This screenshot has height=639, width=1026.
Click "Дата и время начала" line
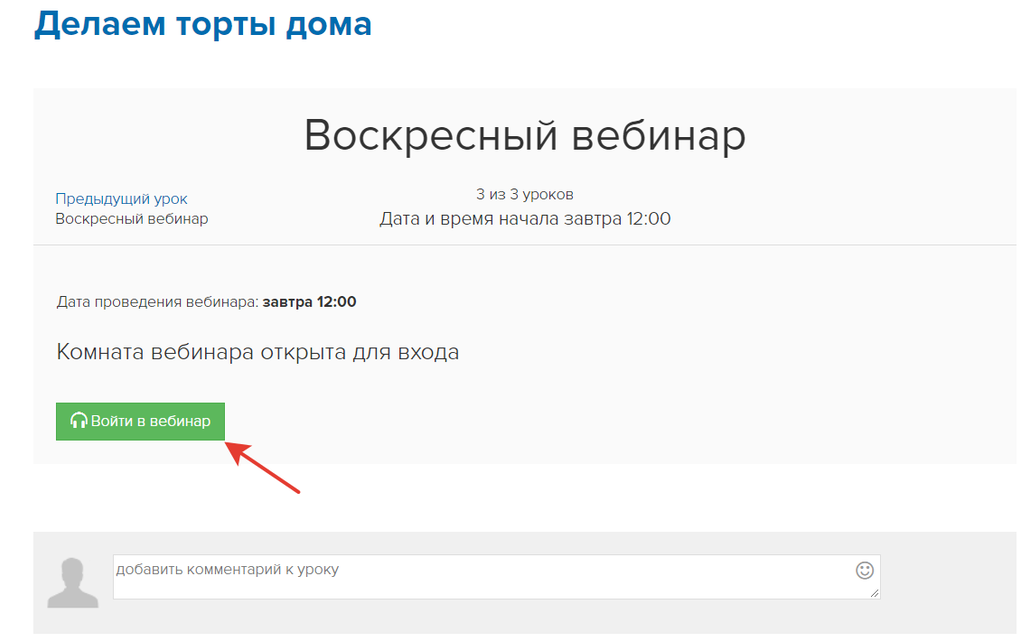(x=524, y=218)
